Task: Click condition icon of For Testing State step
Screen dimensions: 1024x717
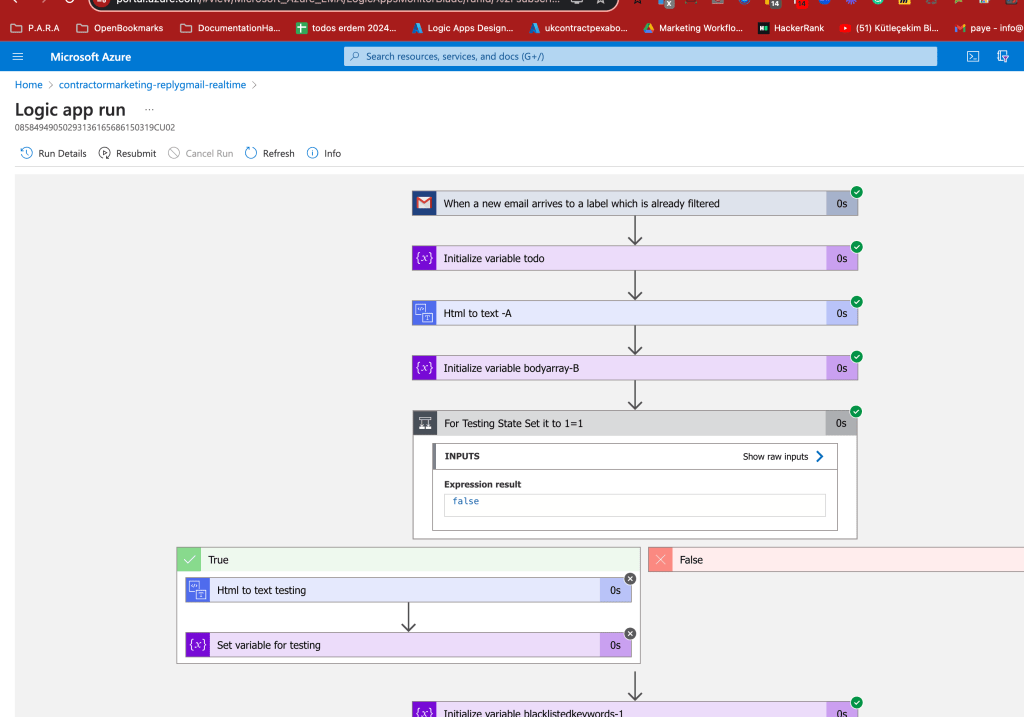Action: click(425, 423)
